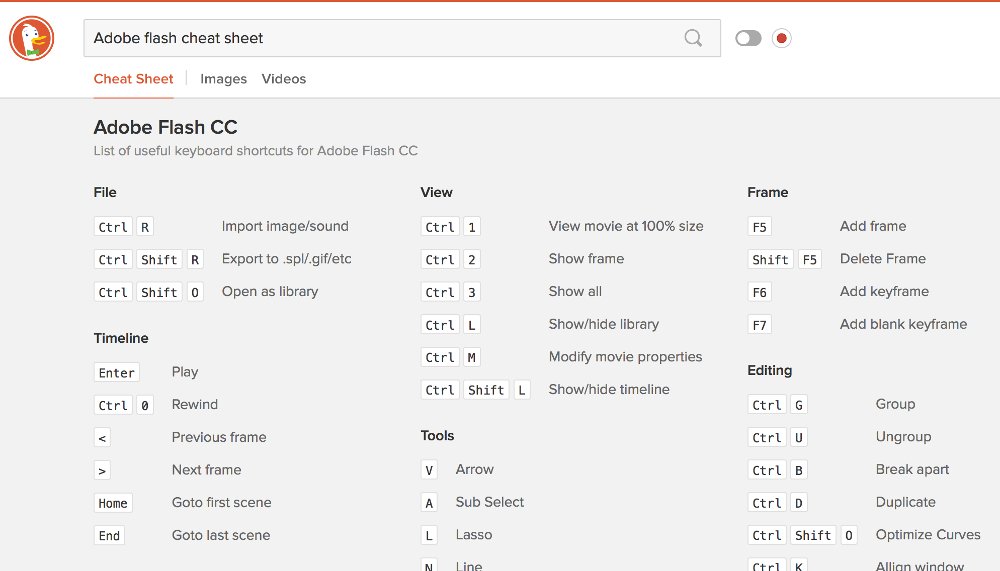
Task: Click the 'List of useful keyboard shortcuts' subtitle
Action: [256, 151]
